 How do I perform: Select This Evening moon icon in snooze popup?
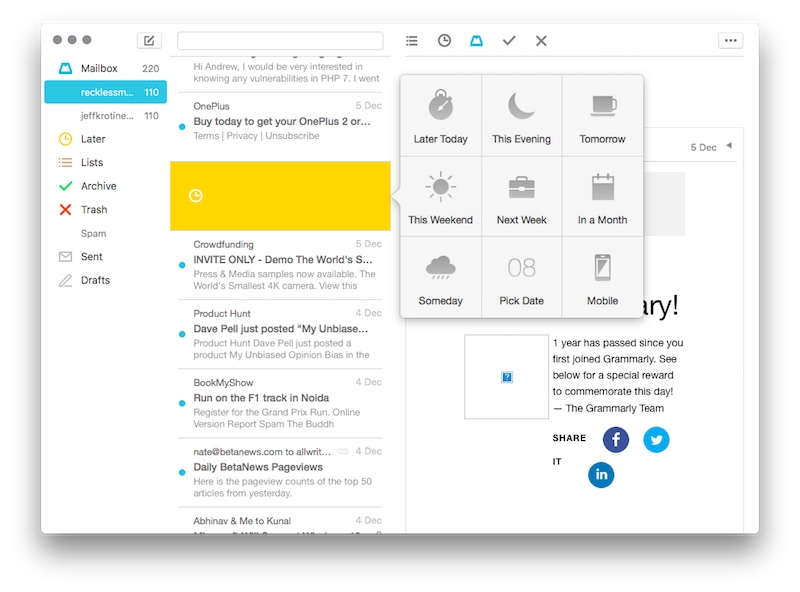click(521, 114)
